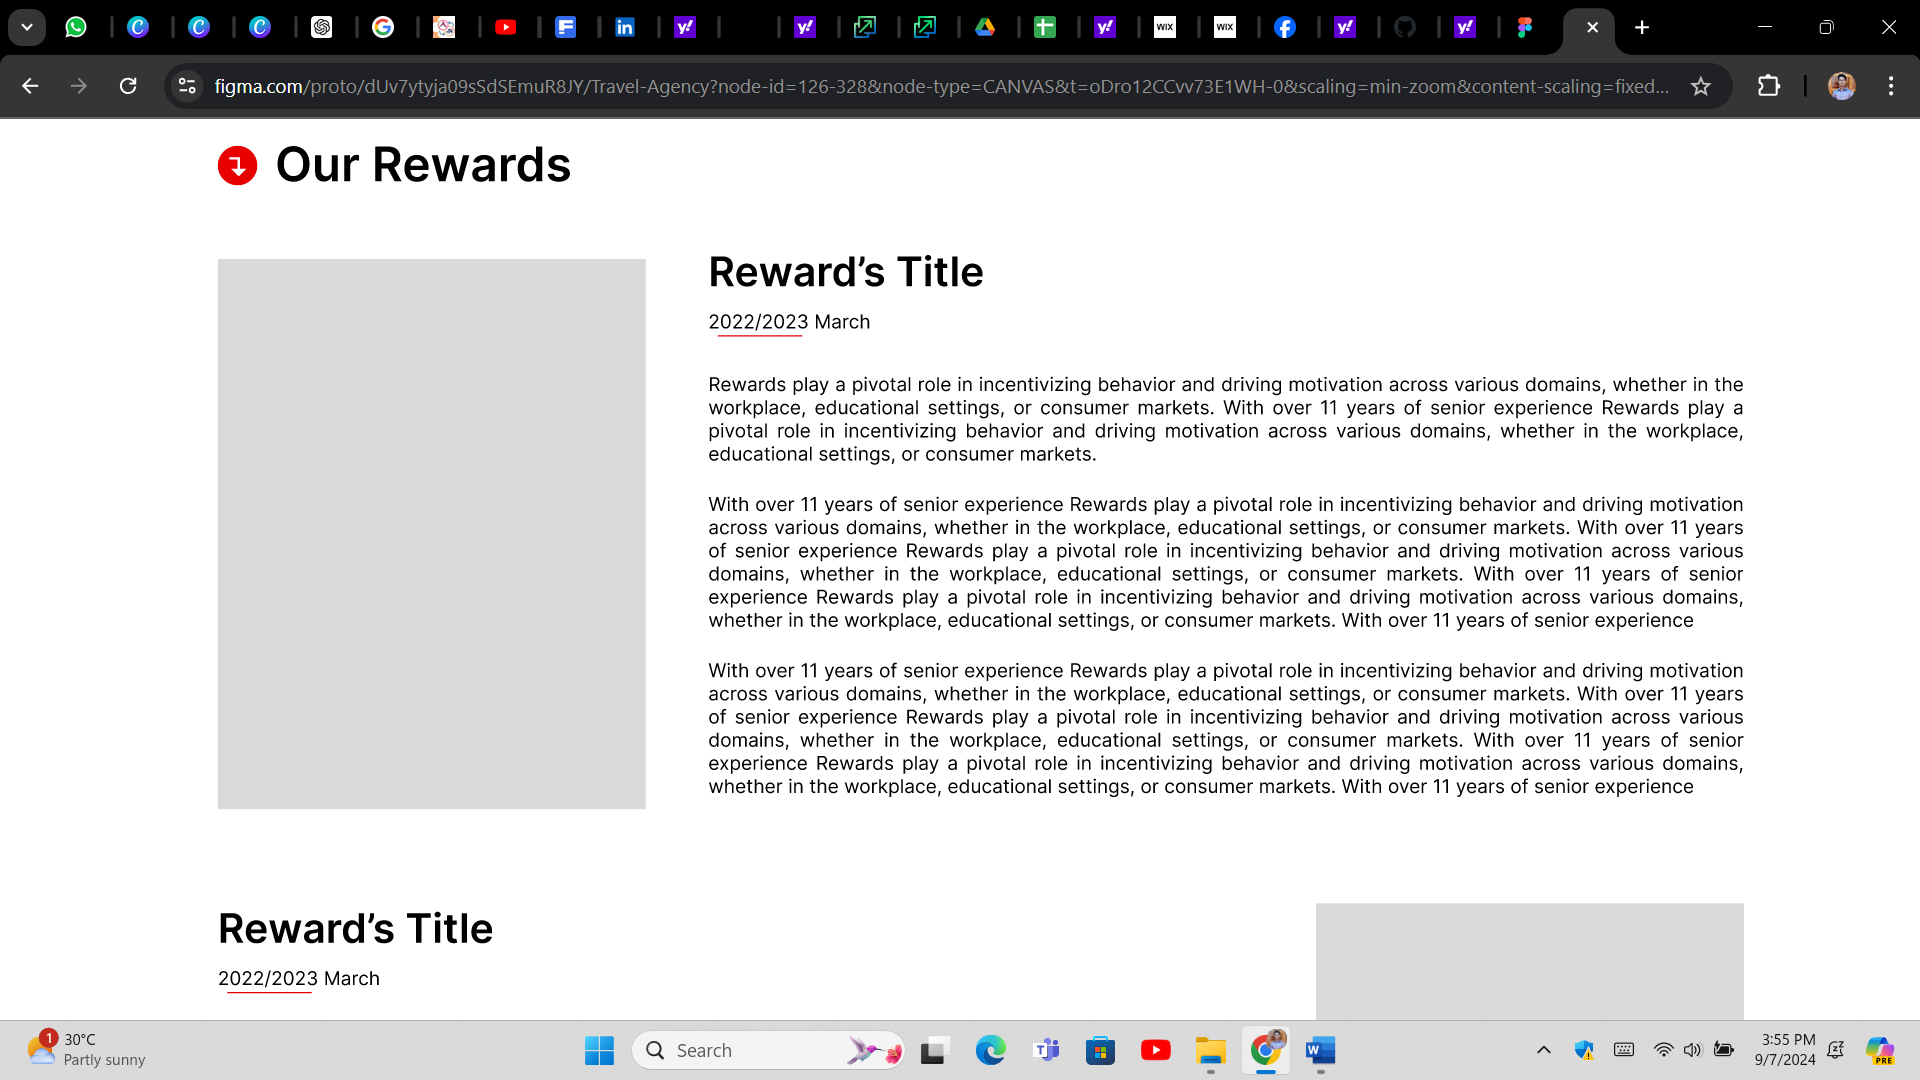
Task: Bookmark this page with the star icon
Action: click(x=1701, y=86)
